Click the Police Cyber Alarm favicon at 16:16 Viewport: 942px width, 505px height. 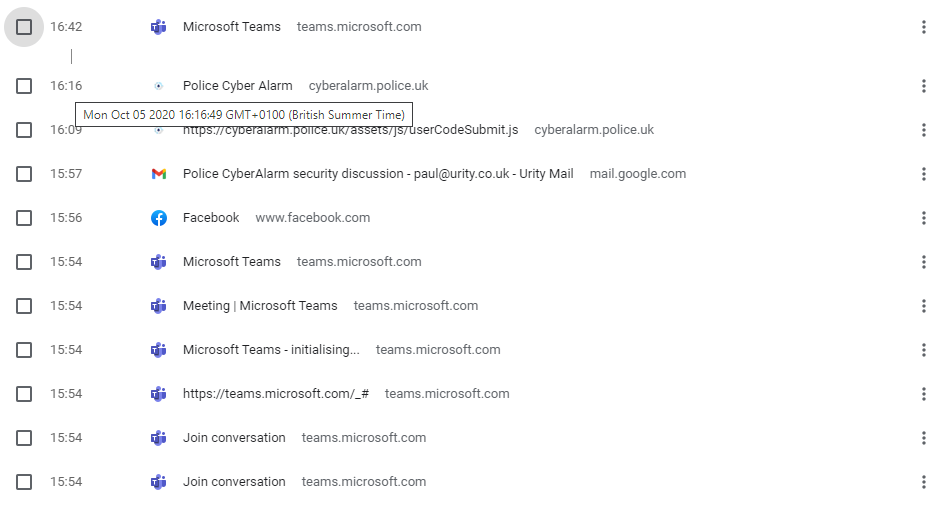tap(158, 86)
